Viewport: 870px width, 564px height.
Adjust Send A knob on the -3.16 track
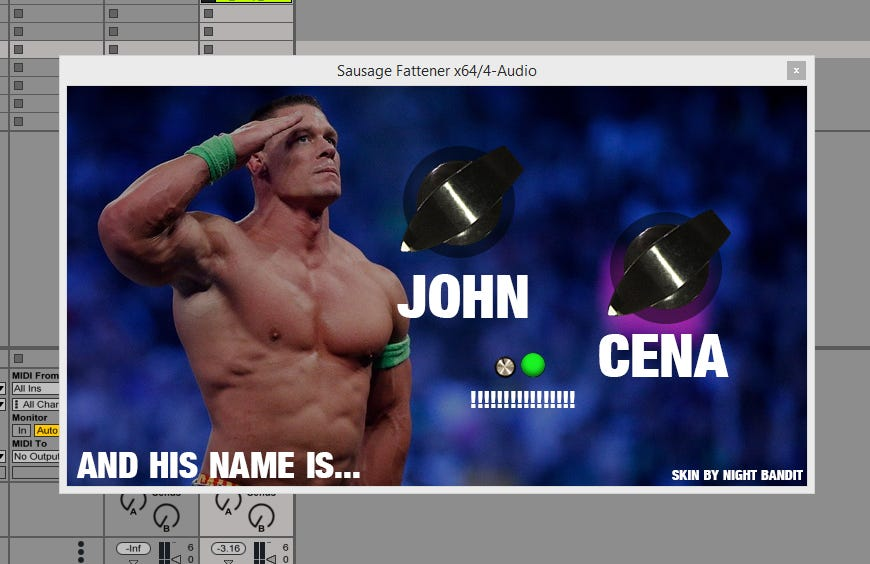[228, 502]
